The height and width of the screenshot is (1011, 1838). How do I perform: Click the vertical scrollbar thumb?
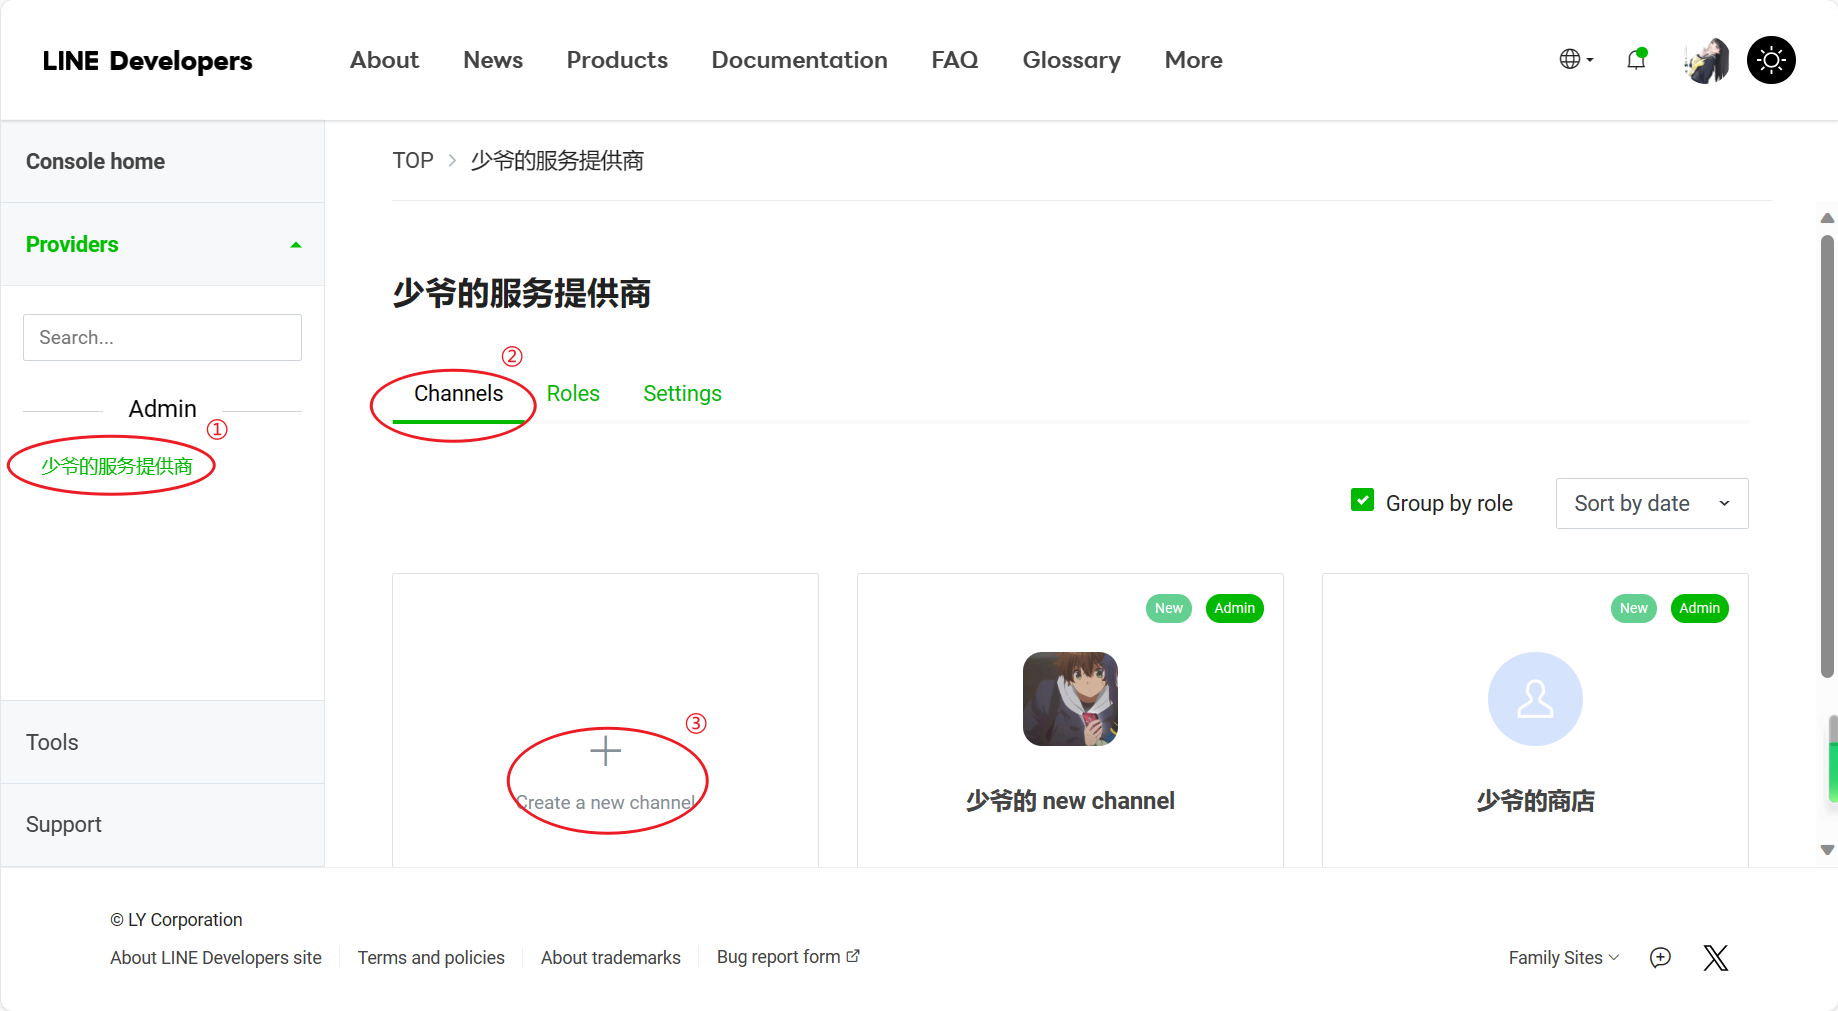1827,456
